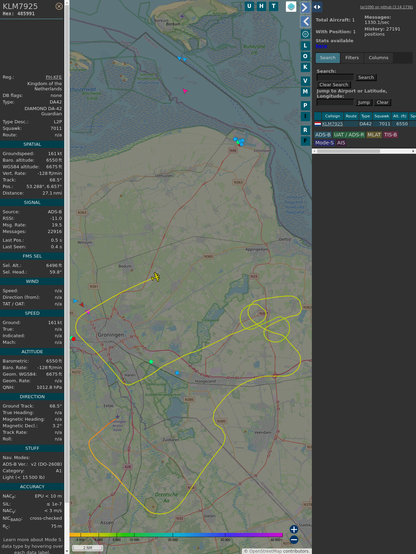Screen dimensions: 416x554
Task: Sort table by Callsign column
Action: pyautogui.click(x=332, y=116)
